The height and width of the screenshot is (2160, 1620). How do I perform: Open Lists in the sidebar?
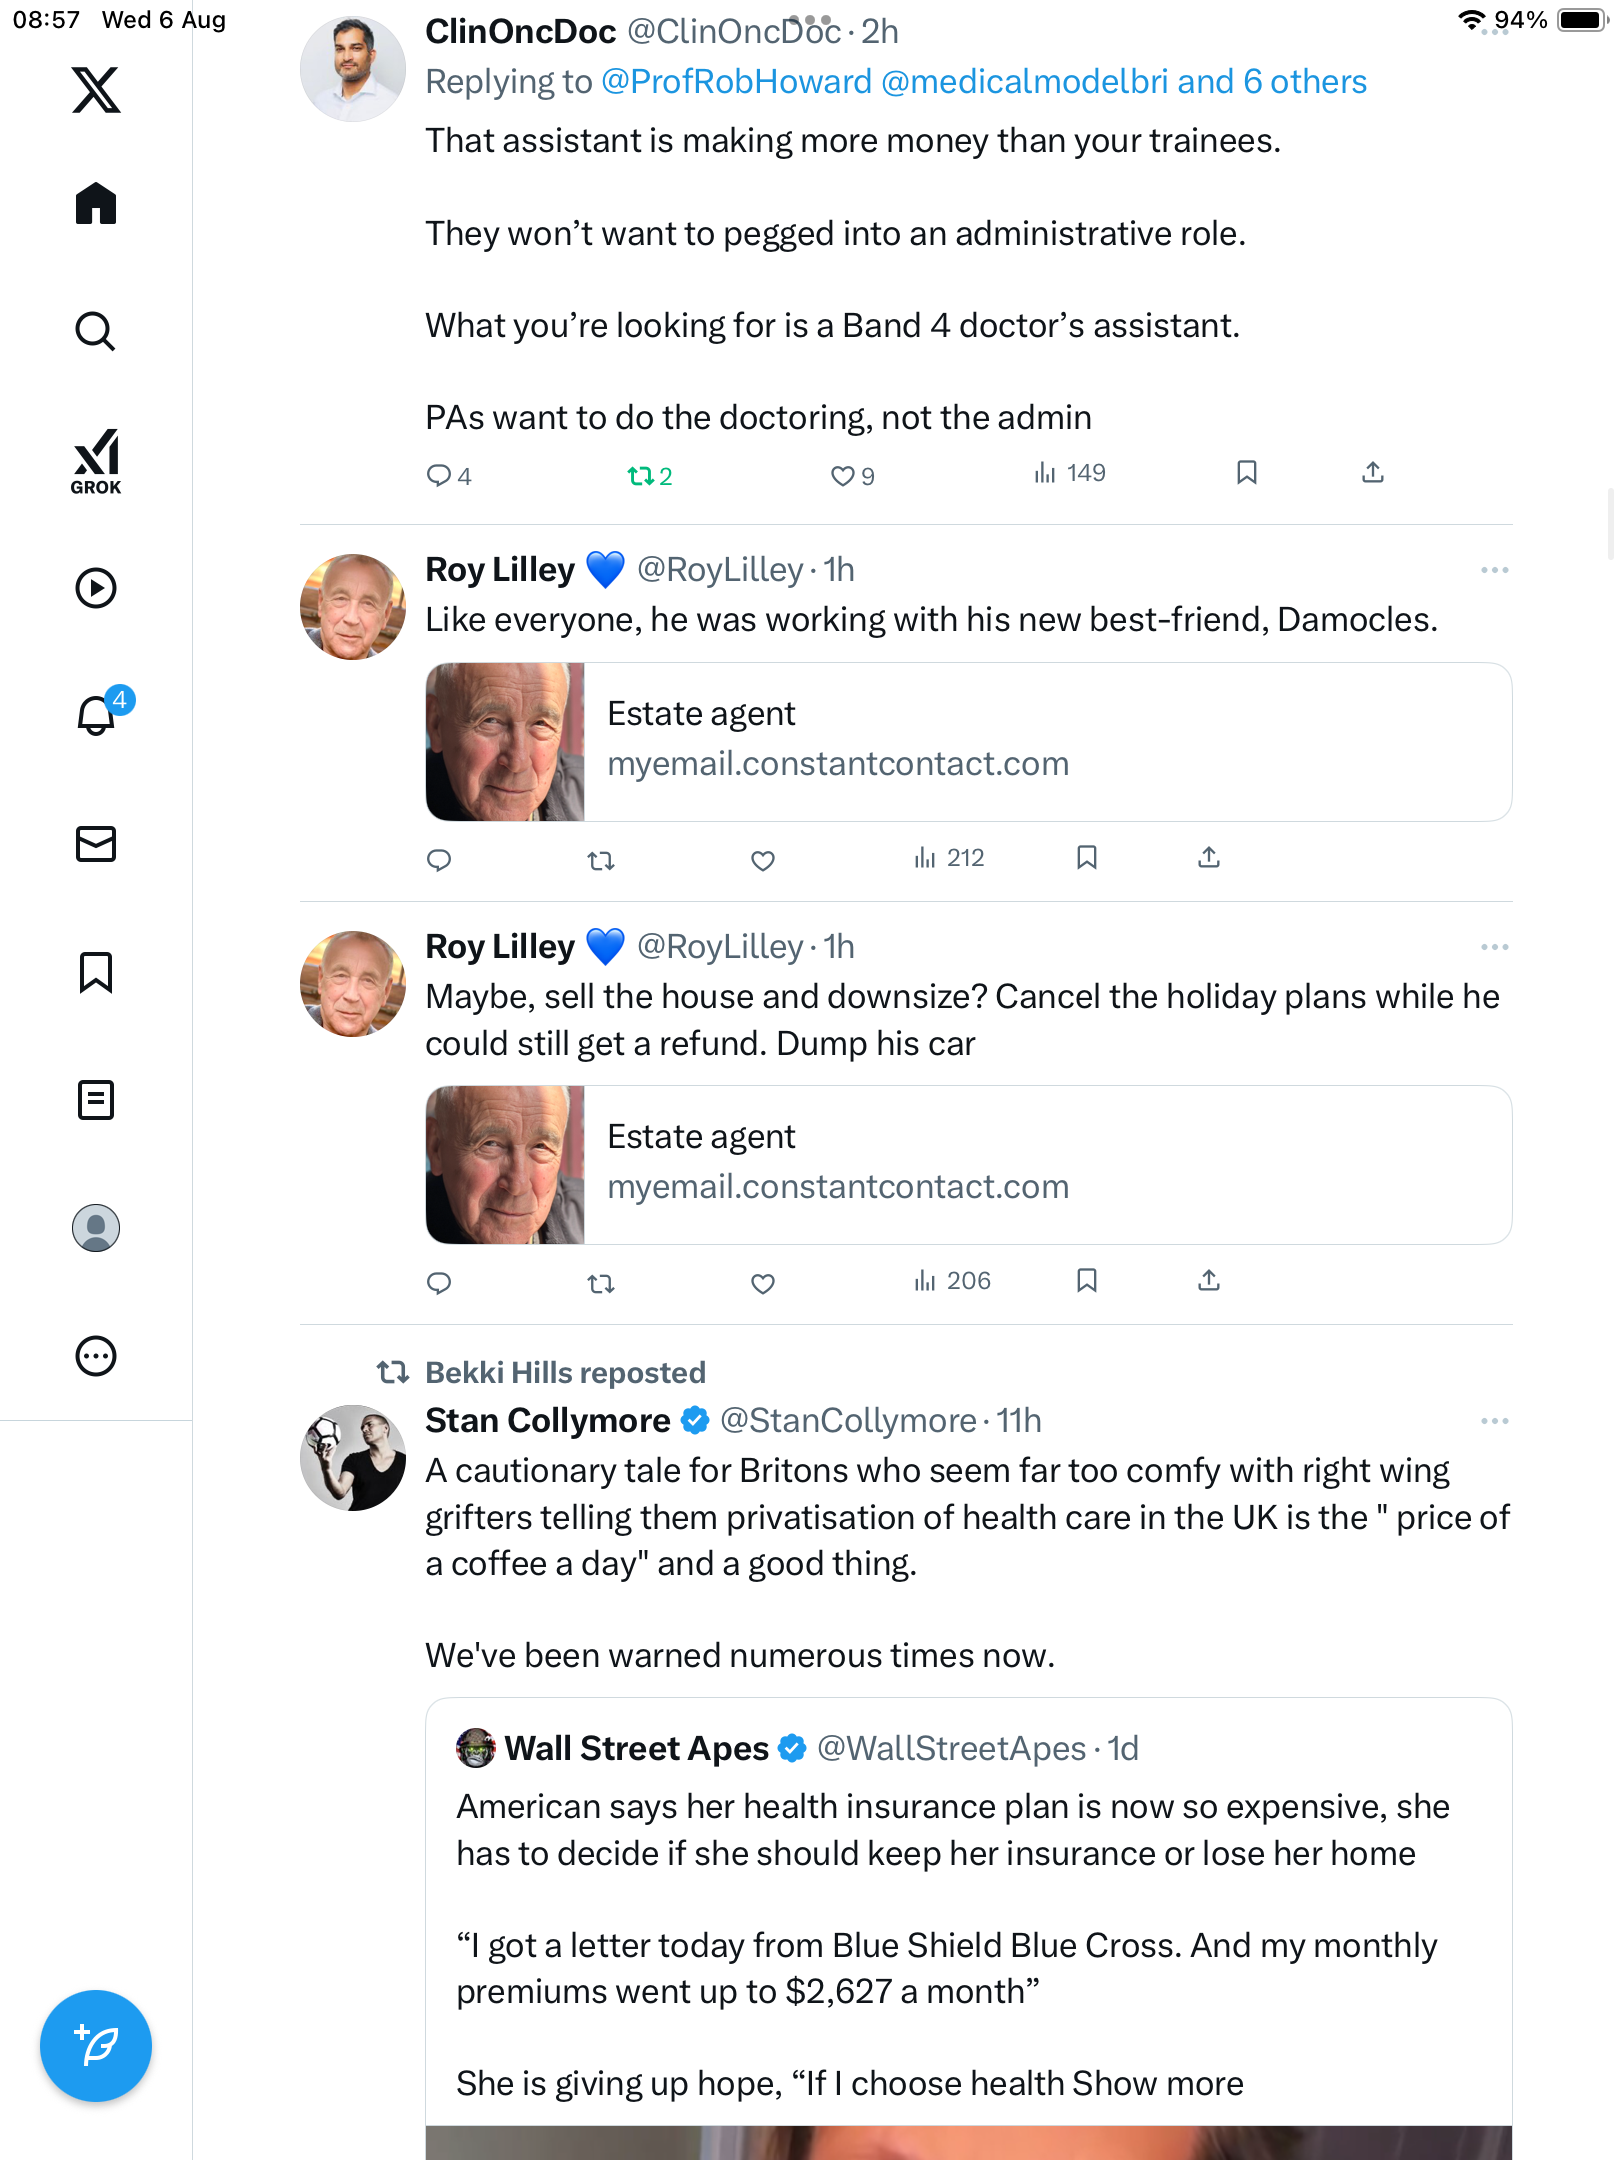[x=96, y=1100]
